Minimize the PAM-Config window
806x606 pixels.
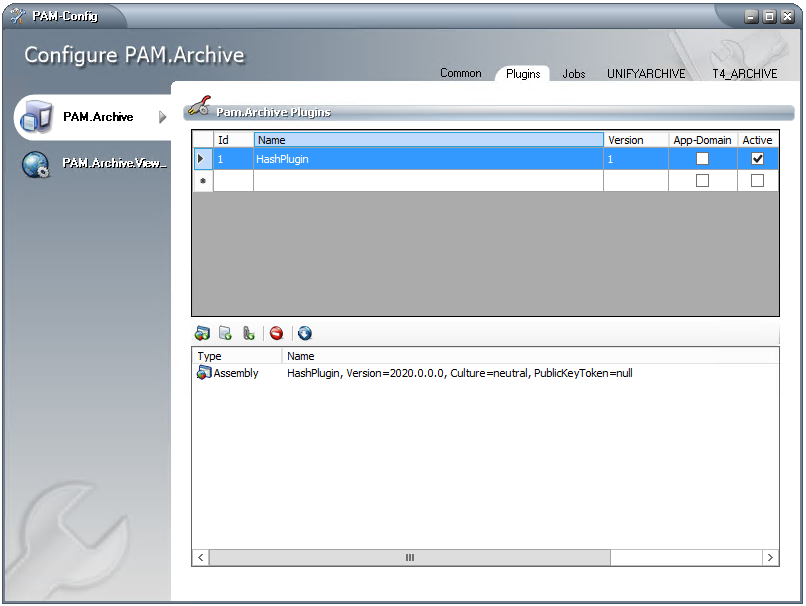tap(752, 16)
